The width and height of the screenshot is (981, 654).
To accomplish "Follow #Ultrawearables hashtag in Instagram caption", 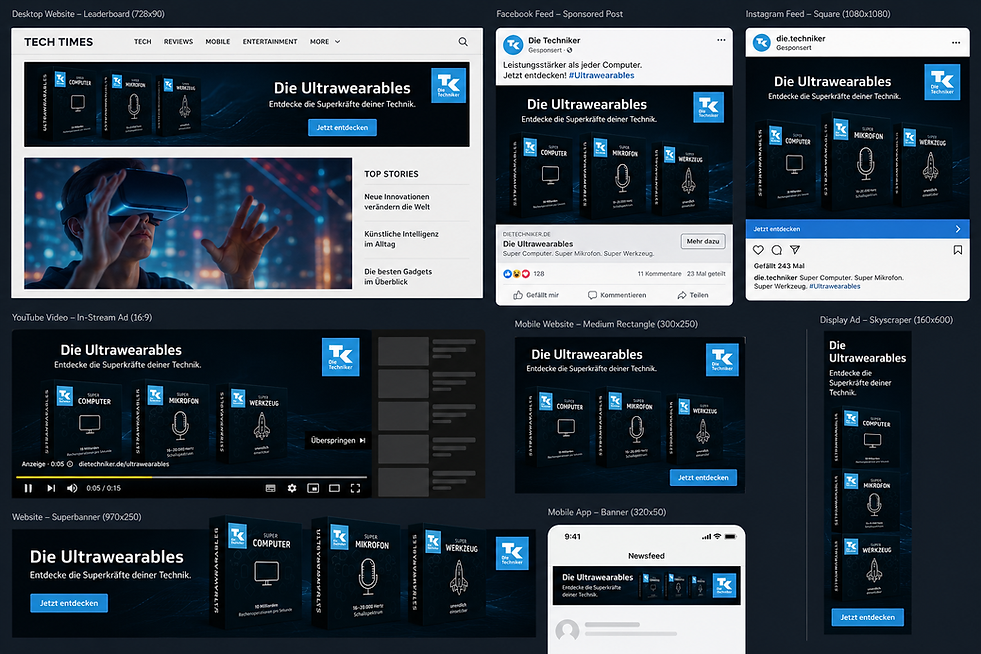I will point(835,287).
